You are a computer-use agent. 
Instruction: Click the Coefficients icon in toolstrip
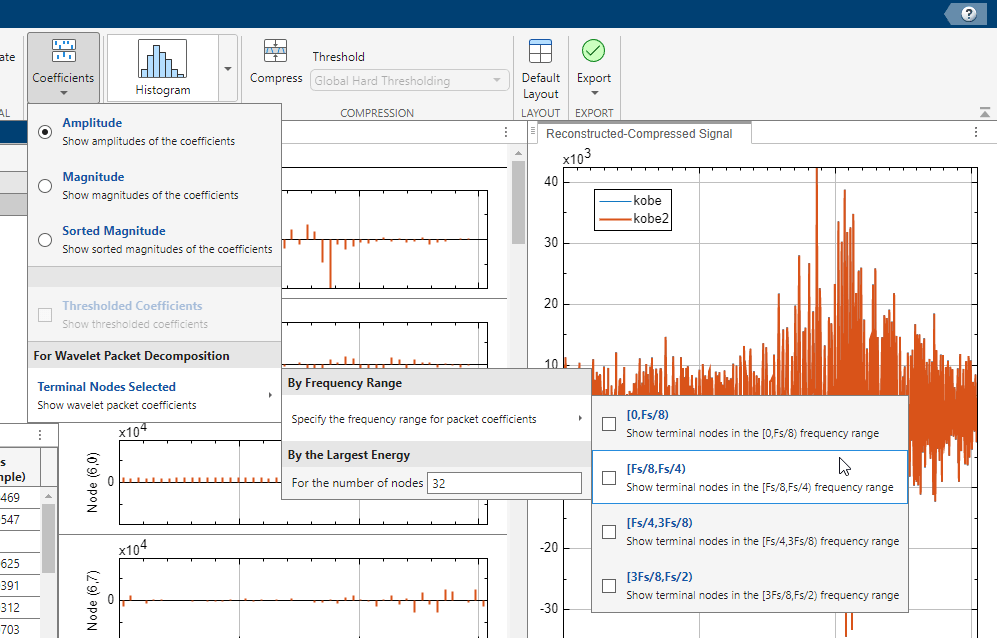63,52
